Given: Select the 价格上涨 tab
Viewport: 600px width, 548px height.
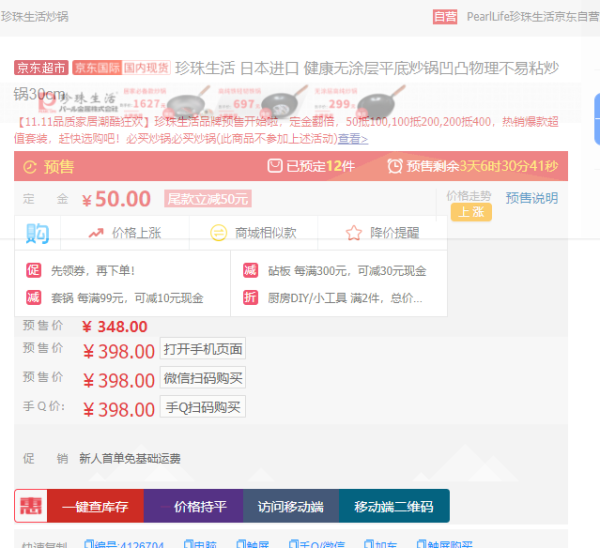Looking at the screenshot, I should coord(125,233).
